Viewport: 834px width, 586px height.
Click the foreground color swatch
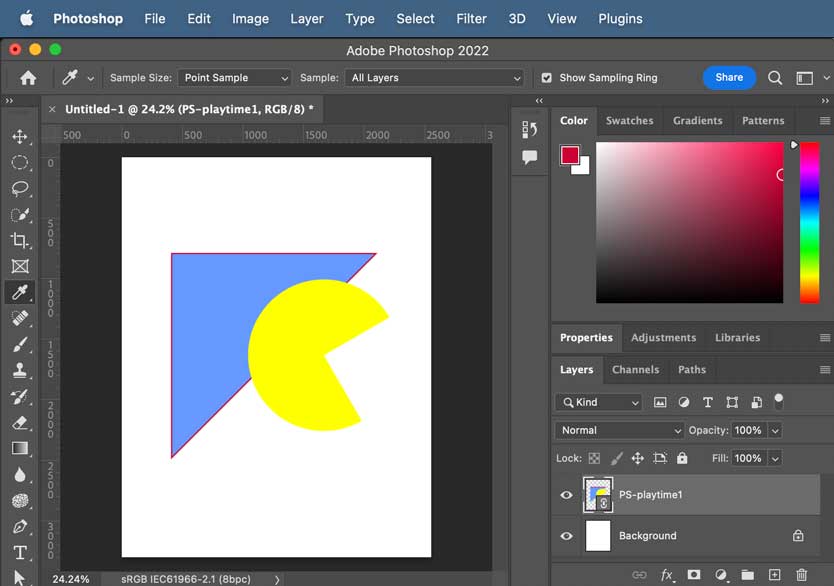click(x=570, y=155)
